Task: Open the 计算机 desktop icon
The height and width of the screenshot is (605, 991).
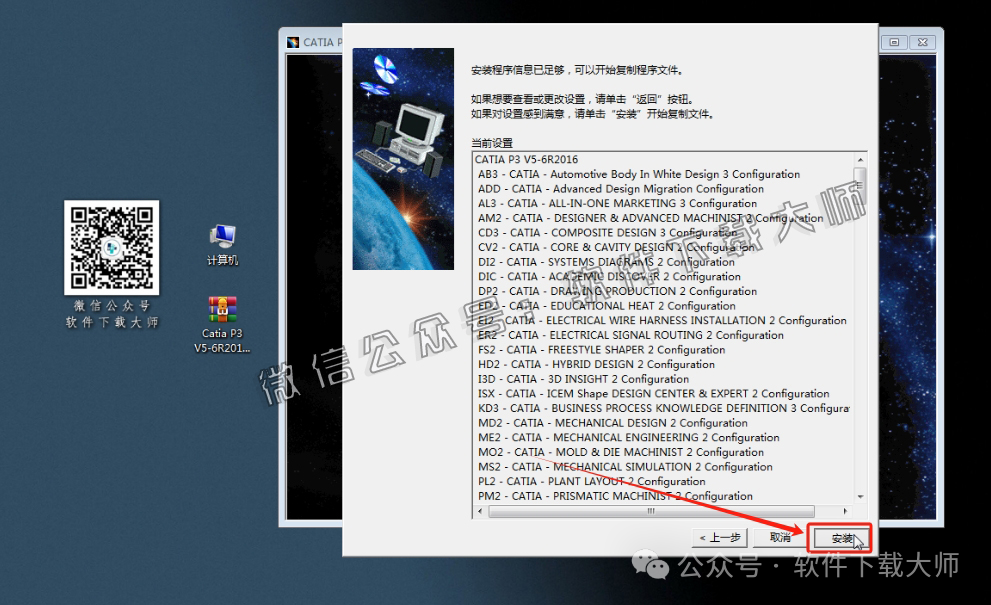Action: pos(222,238)
